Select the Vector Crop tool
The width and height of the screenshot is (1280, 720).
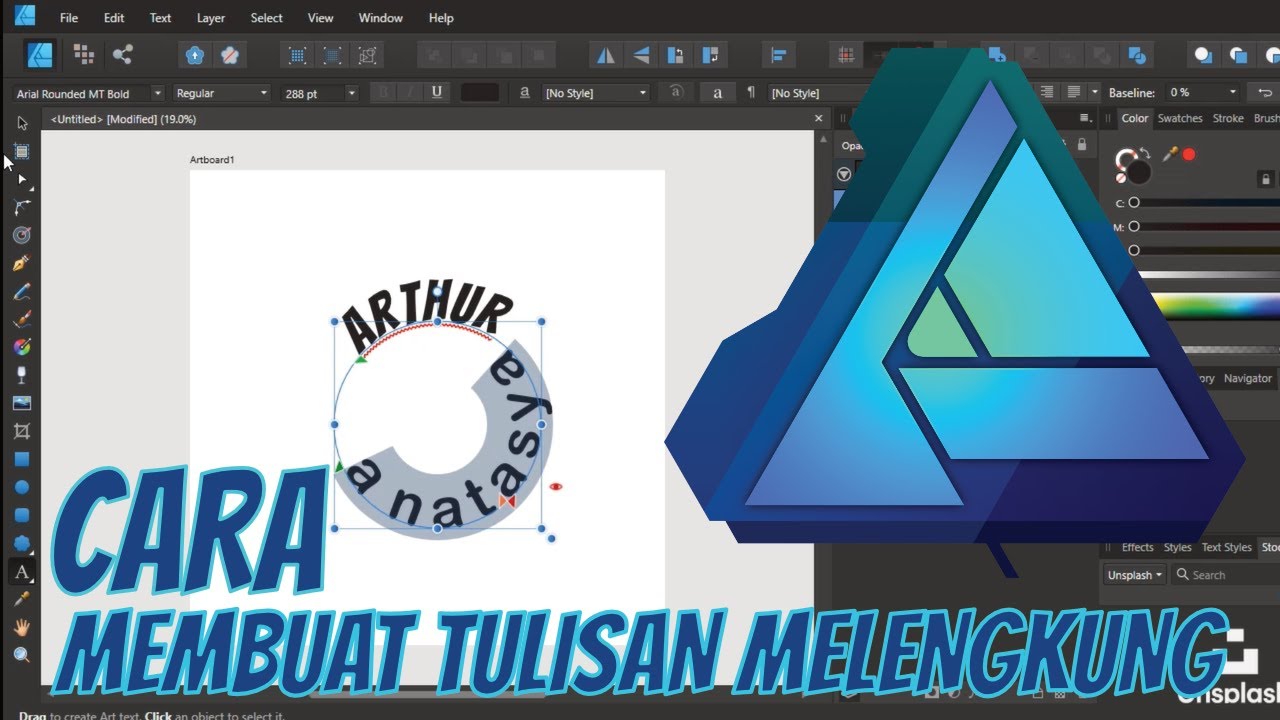[x=22, y=431]
